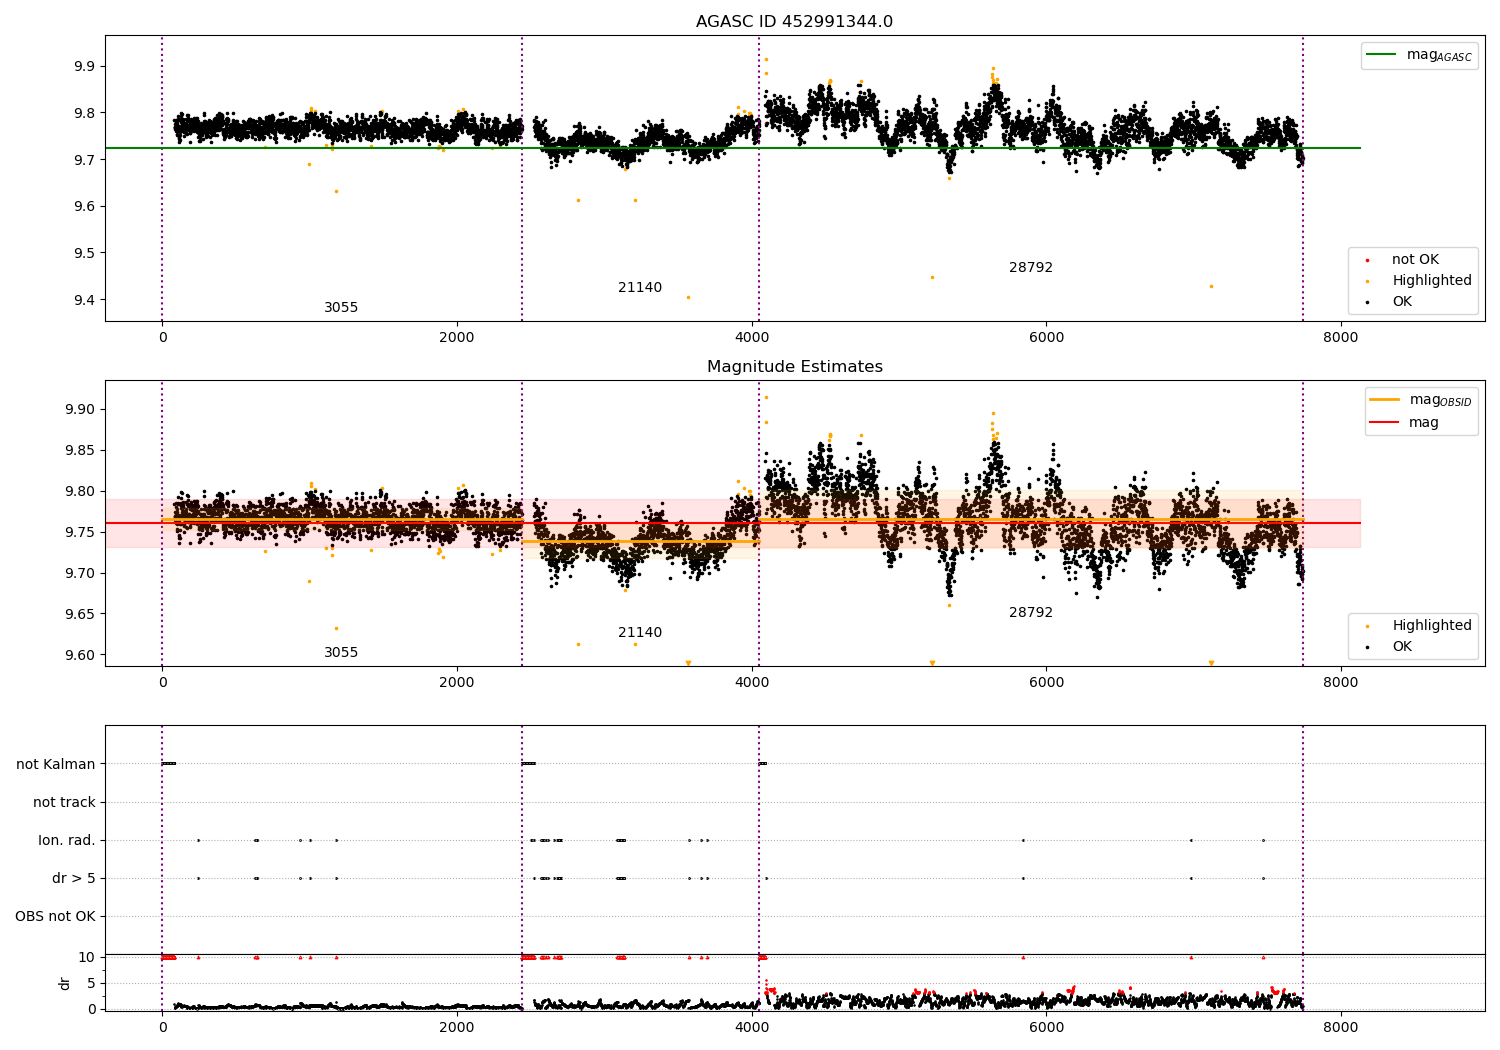Click the 'dr' axis label of bottom plot
The image size is (1500, 1050).
click(65, 983)
